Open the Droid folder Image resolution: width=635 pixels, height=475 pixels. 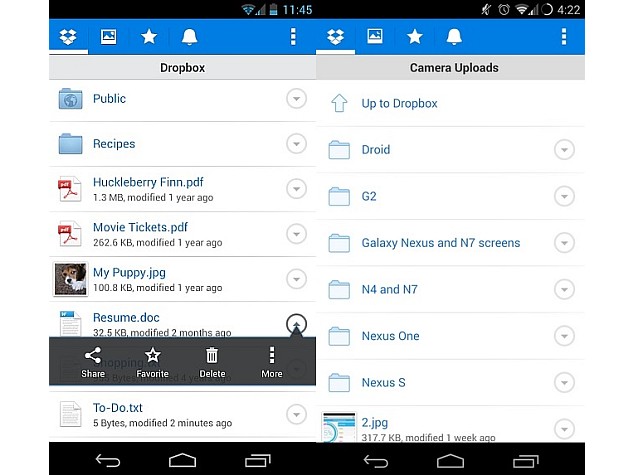click(450, 150)
